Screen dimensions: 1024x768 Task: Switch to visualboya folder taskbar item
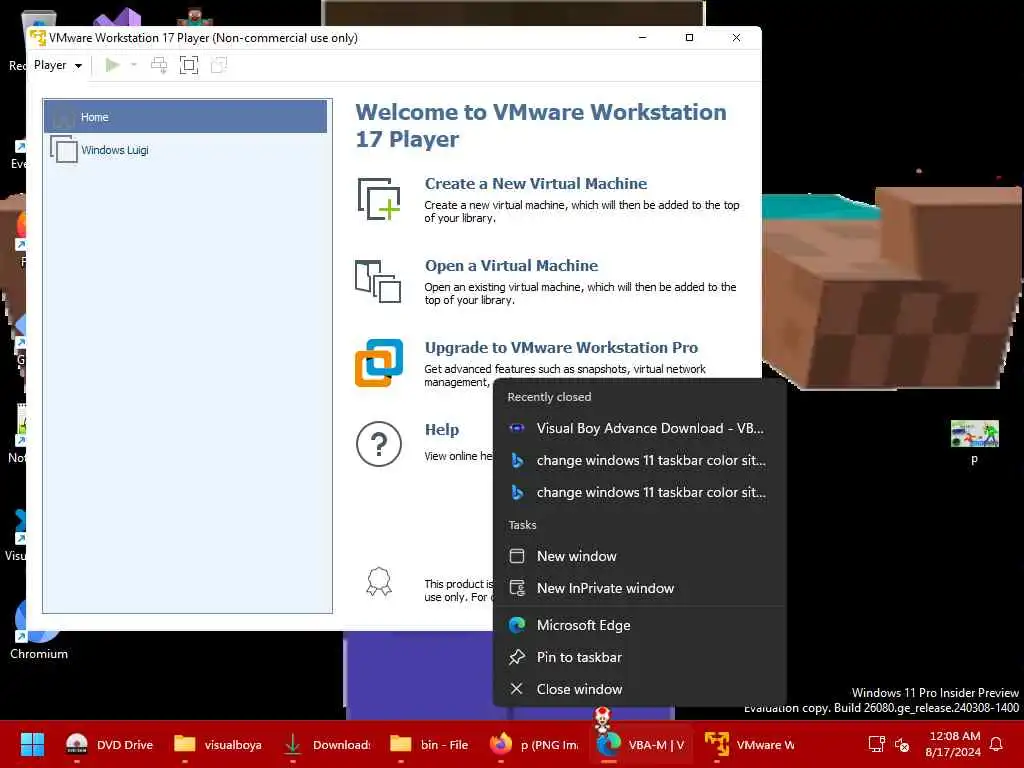coord(217,744)
